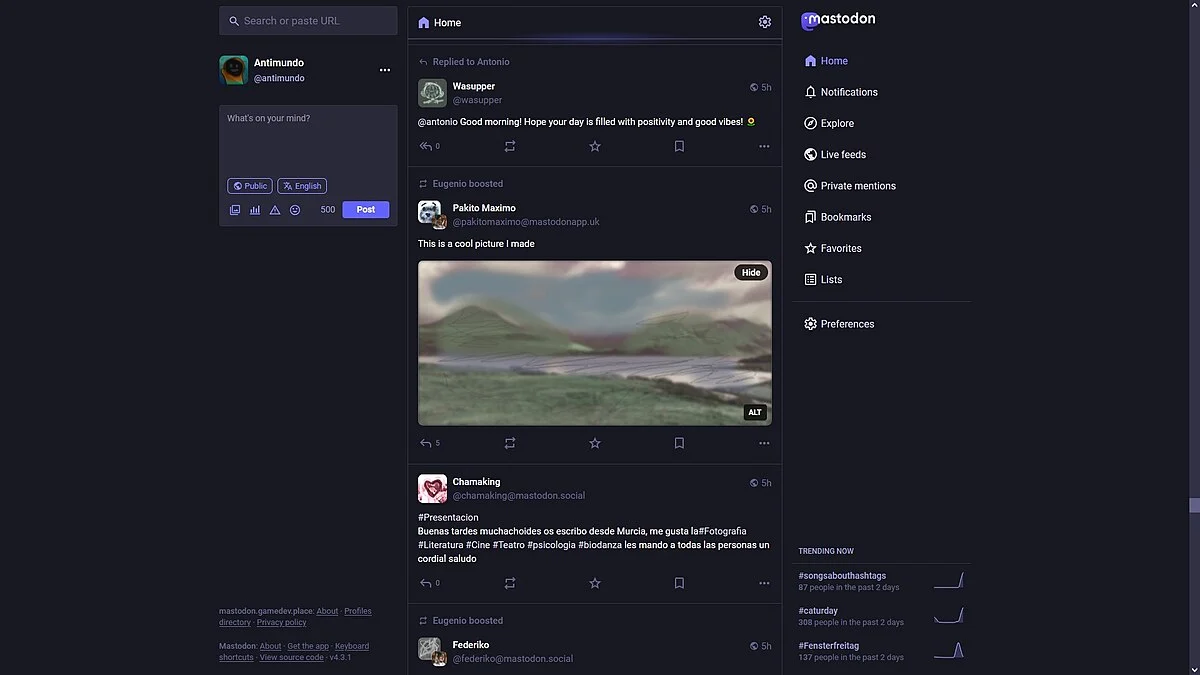
Task: Boost Chamaking's presentation post
Action: coord(510,583)
